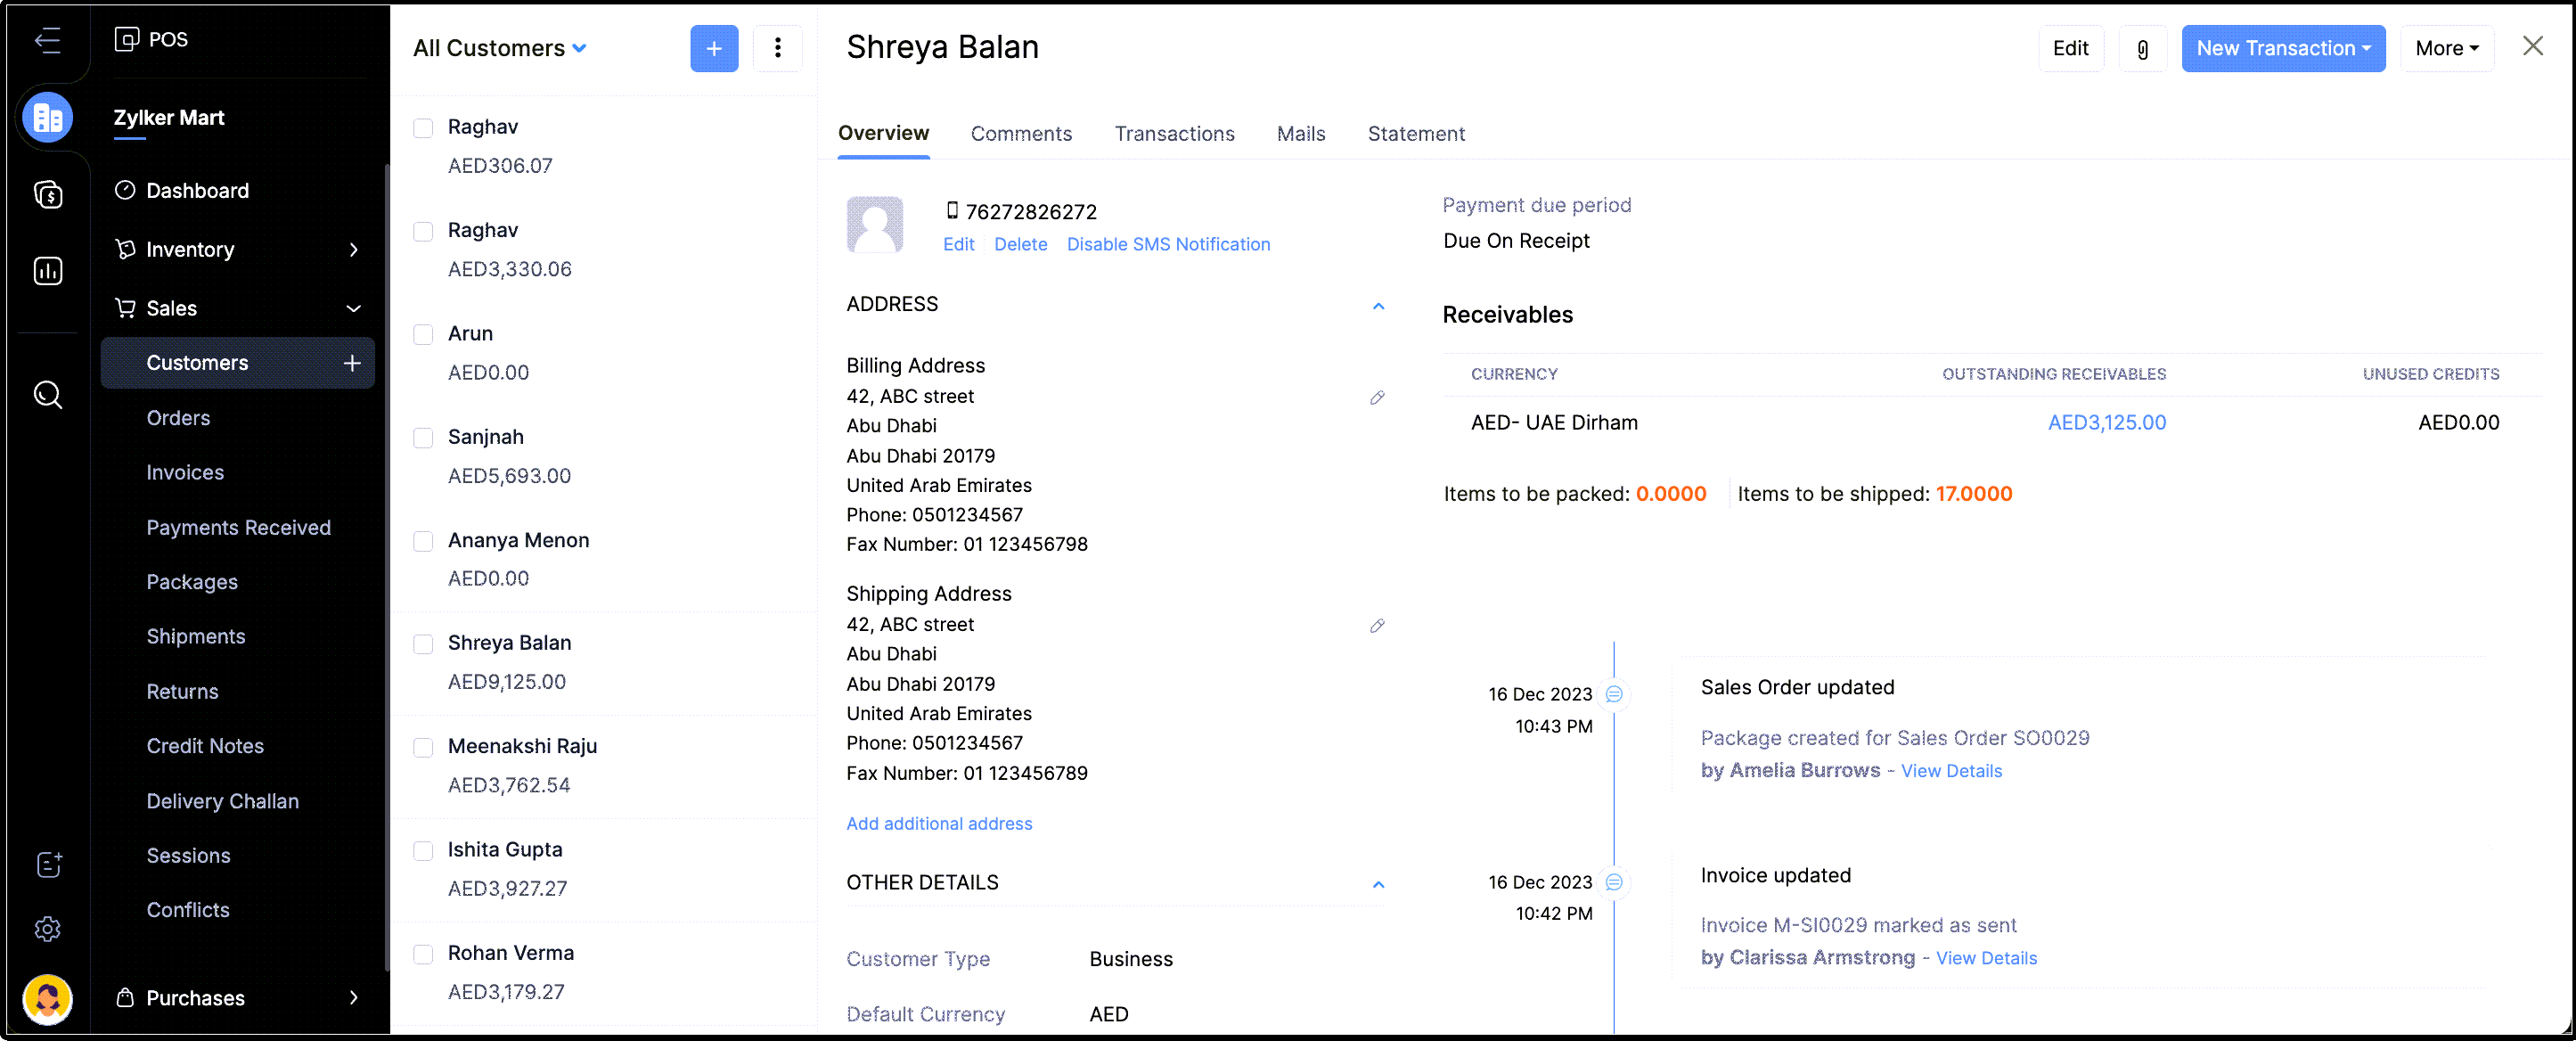Image resolution: width=2576 pixels, height=1041 pixels.
Task: Expand the New Transaction dropdown
Action: 2282,49
